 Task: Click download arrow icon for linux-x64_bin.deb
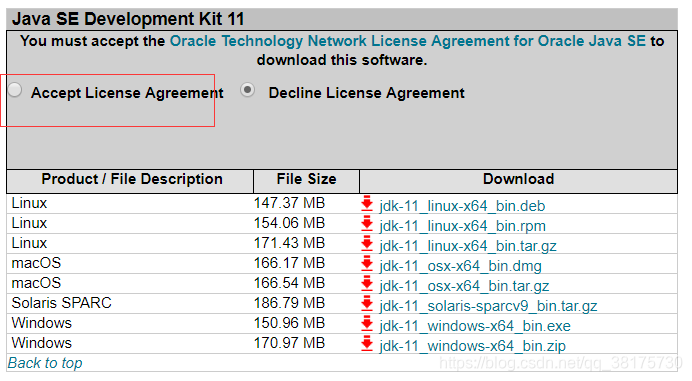tap(367, 204)
